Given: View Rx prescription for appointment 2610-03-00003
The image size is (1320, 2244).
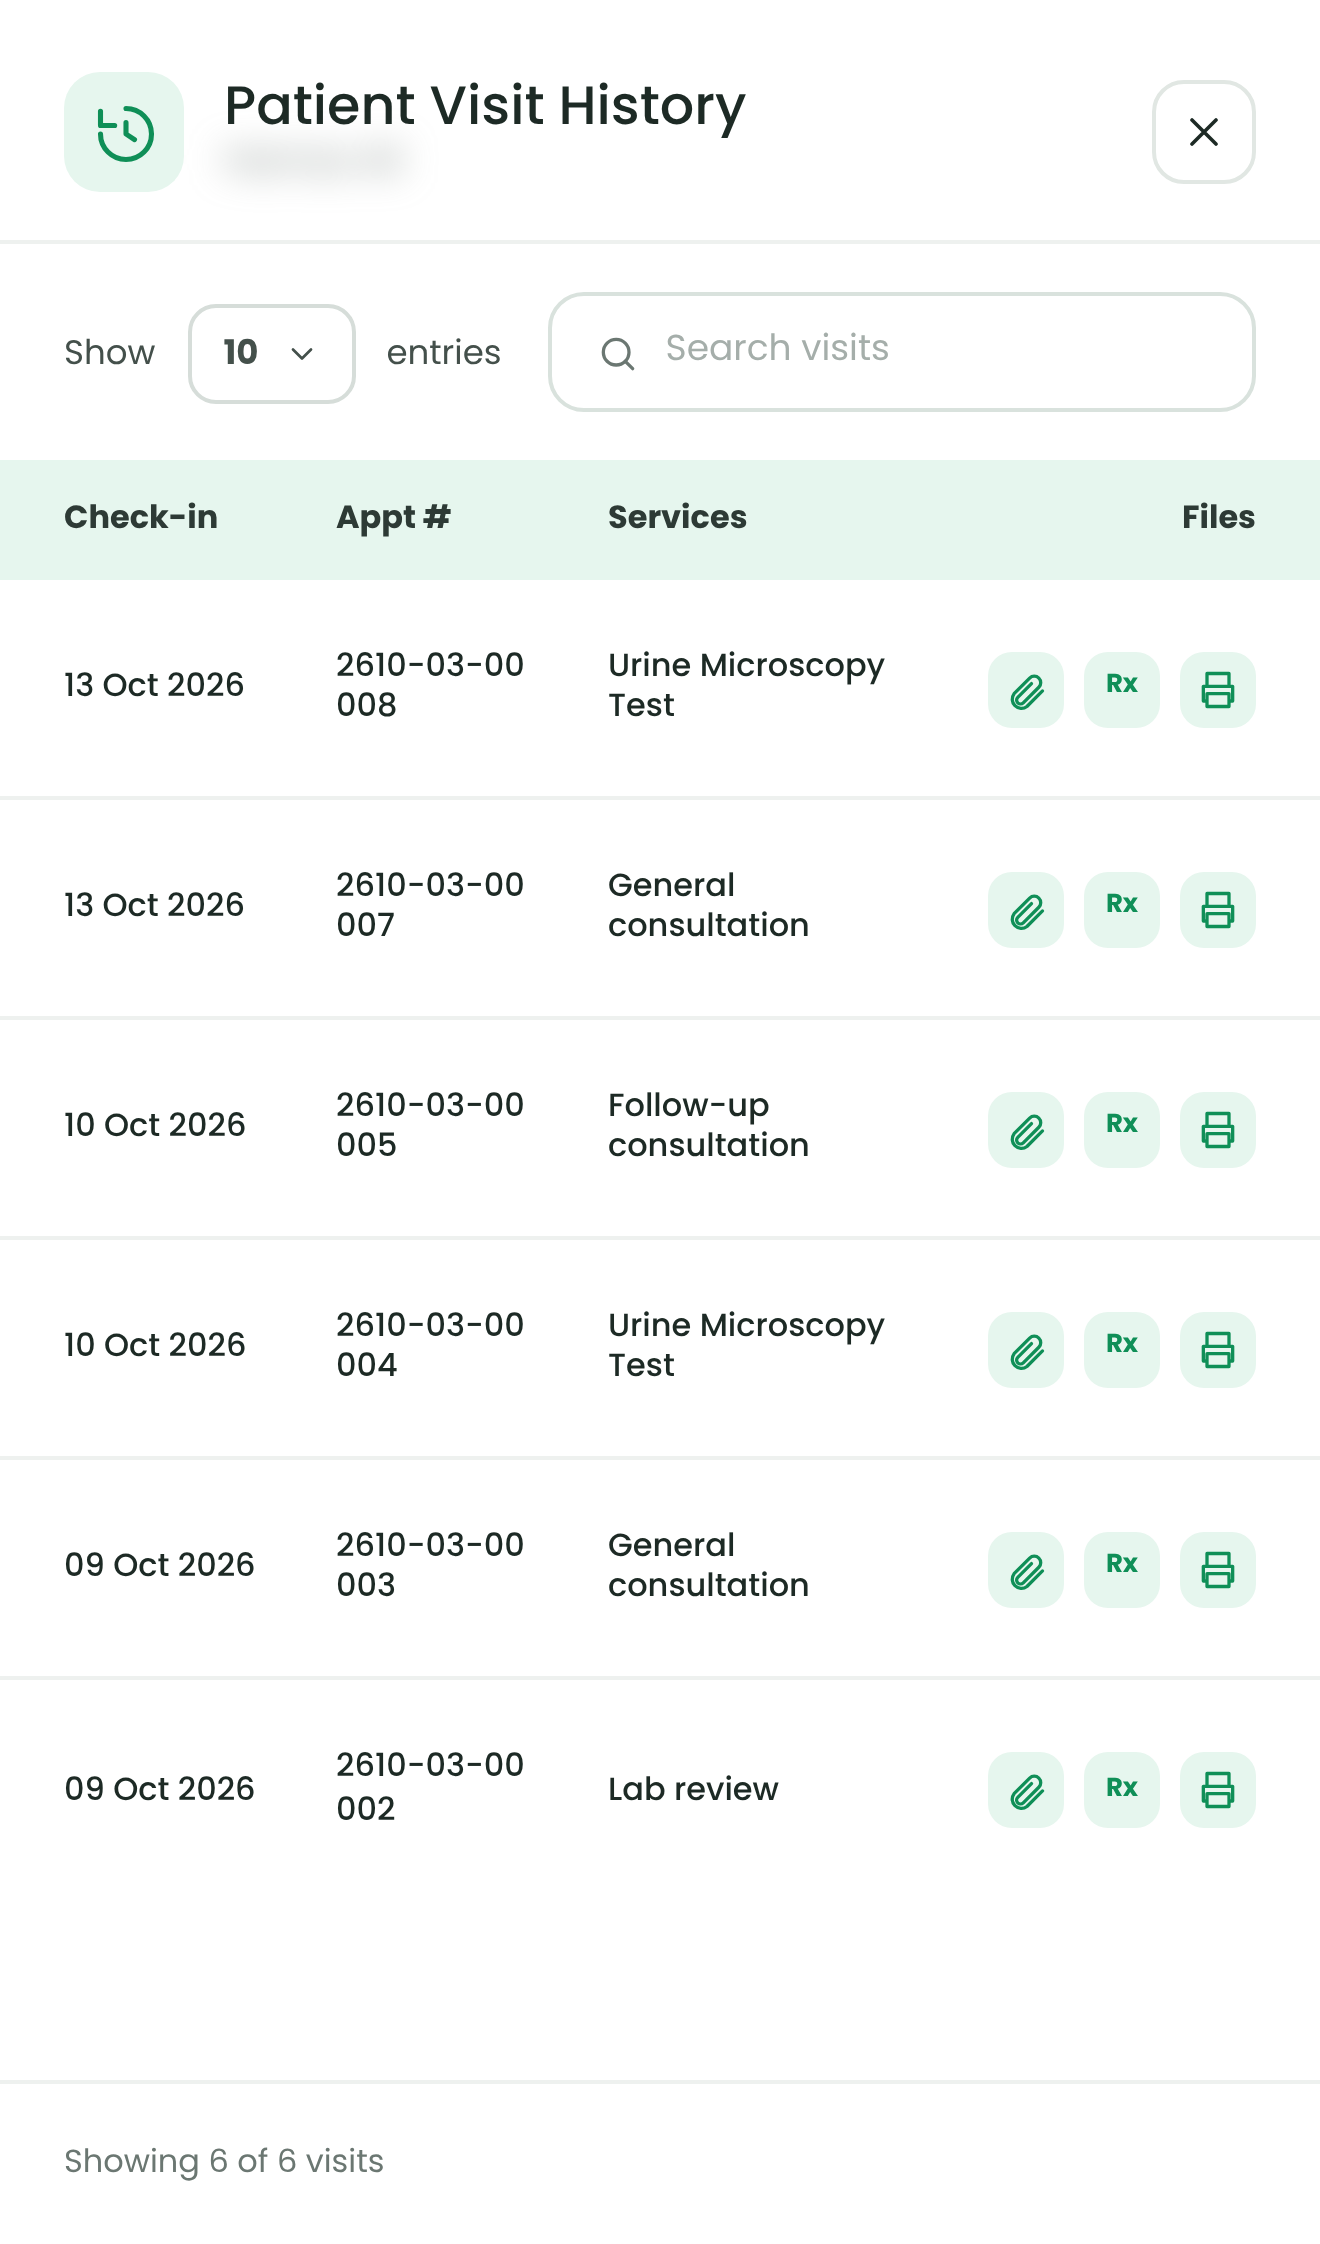Looking at the screenshot, I should click(x=1122, y=1570).
